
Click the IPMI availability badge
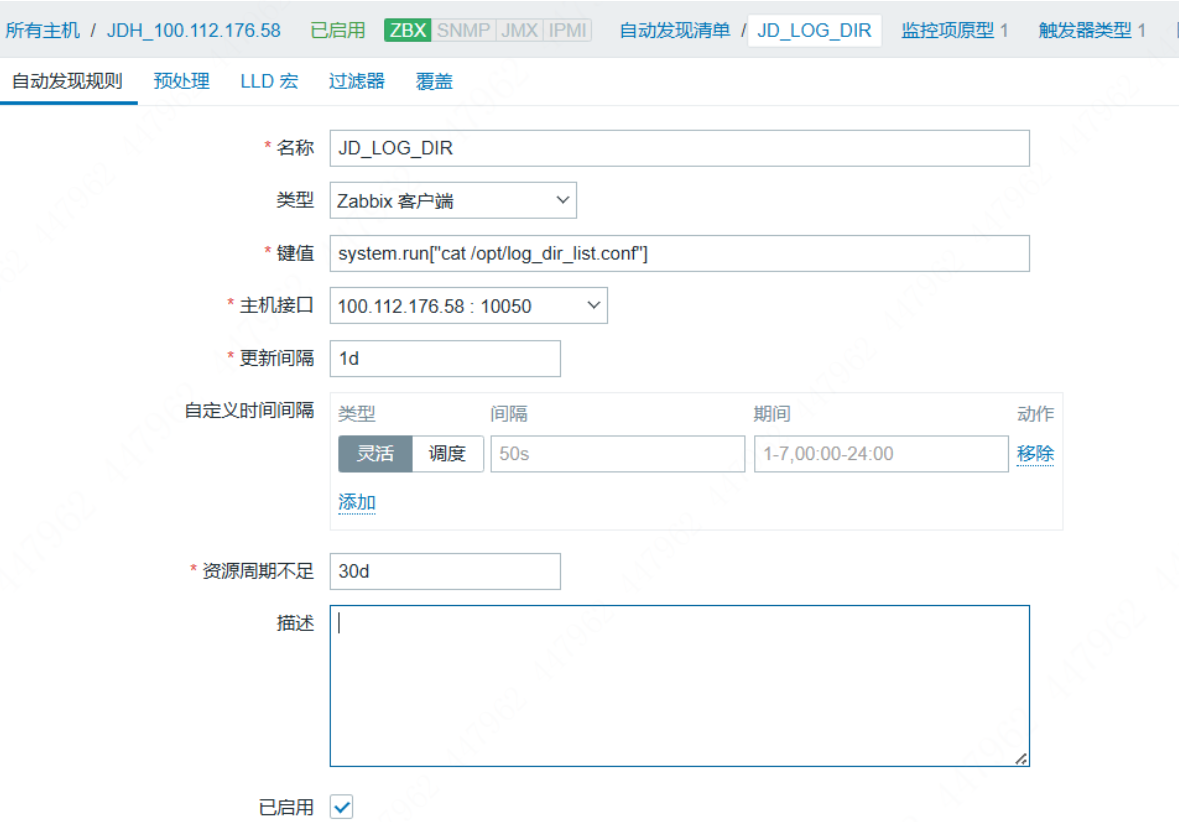567,30
